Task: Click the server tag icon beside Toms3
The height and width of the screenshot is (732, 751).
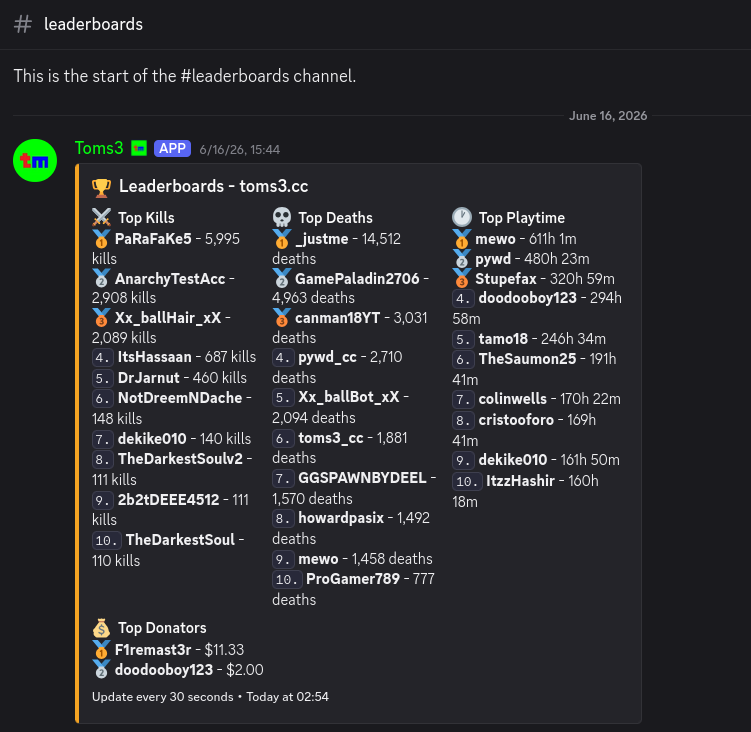Action: pyautogui.click(x=139, y=148)
